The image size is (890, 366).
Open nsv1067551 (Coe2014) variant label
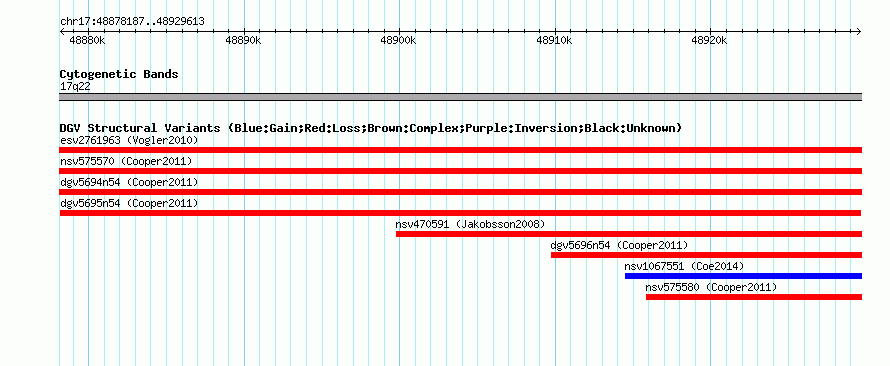(x=684, y=266)
